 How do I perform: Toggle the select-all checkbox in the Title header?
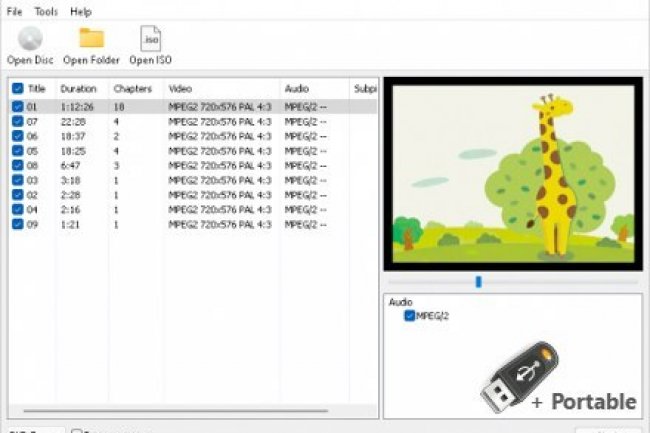click(18, 89)
